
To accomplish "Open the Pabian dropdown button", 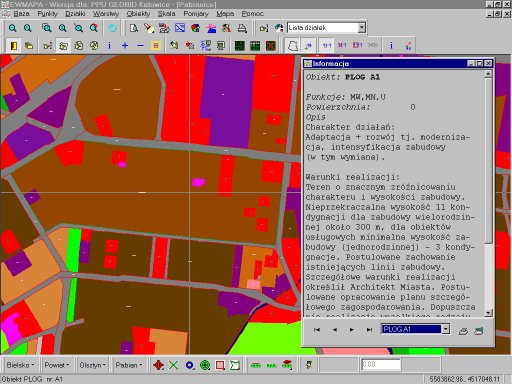I will click(x=128, y=365).
